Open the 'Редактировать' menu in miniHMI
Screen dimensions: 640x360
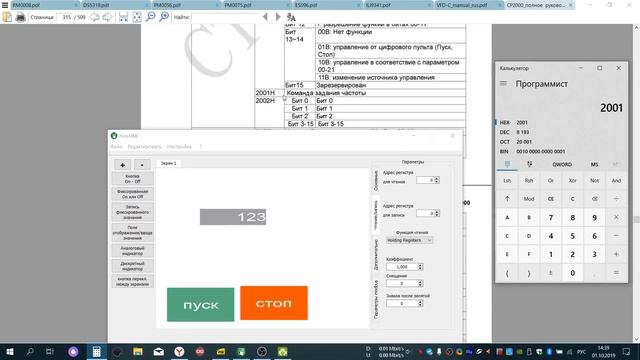pyautogui.click(x=144, y=147)
